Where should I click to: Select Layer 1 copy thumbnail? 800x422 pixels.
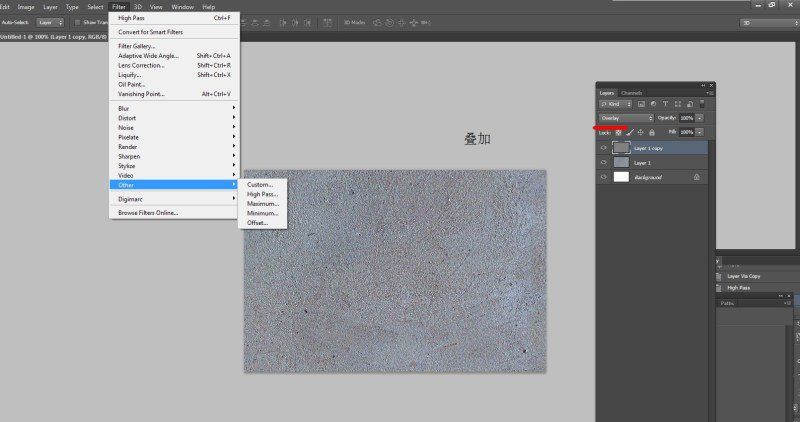click(x=621, y=148)
